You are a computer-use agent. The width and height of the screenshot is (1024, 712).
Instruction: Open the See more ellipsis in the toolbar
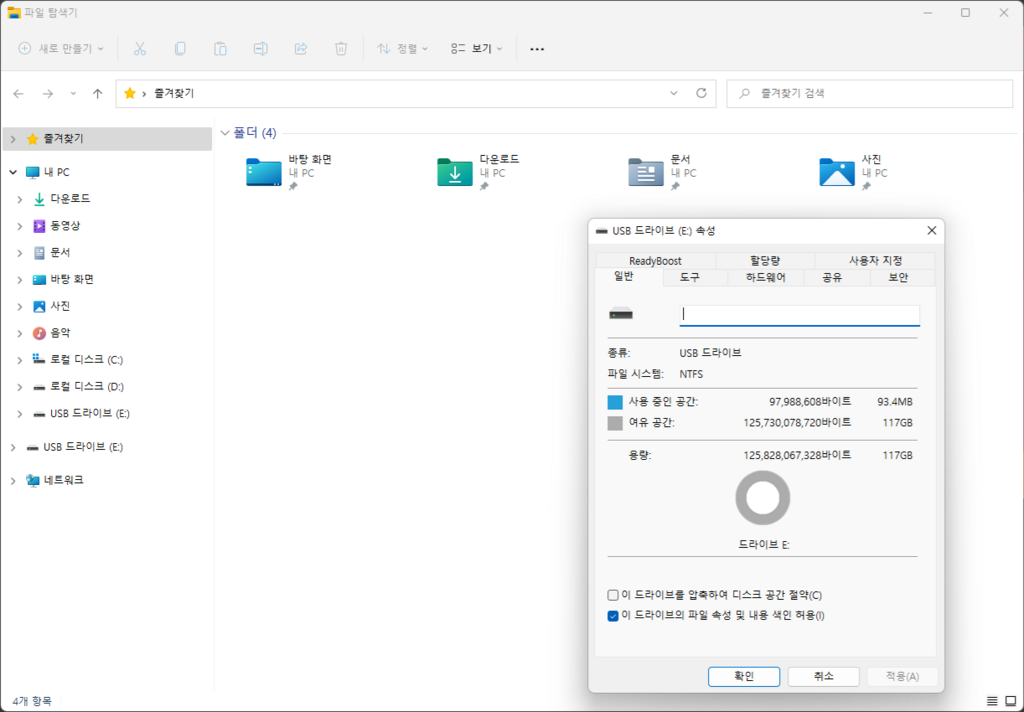(536, 48)
